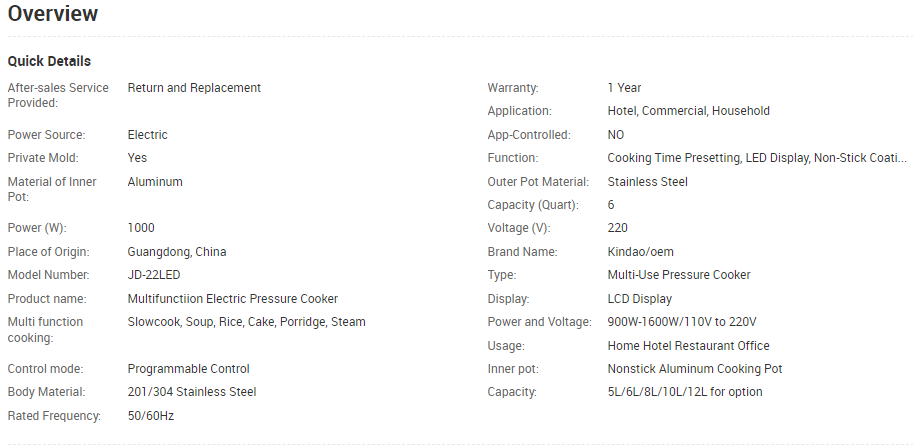
Task: Click 'Multi-Use Pressure Cooker' type value
Action: click(x=679, y=275)
